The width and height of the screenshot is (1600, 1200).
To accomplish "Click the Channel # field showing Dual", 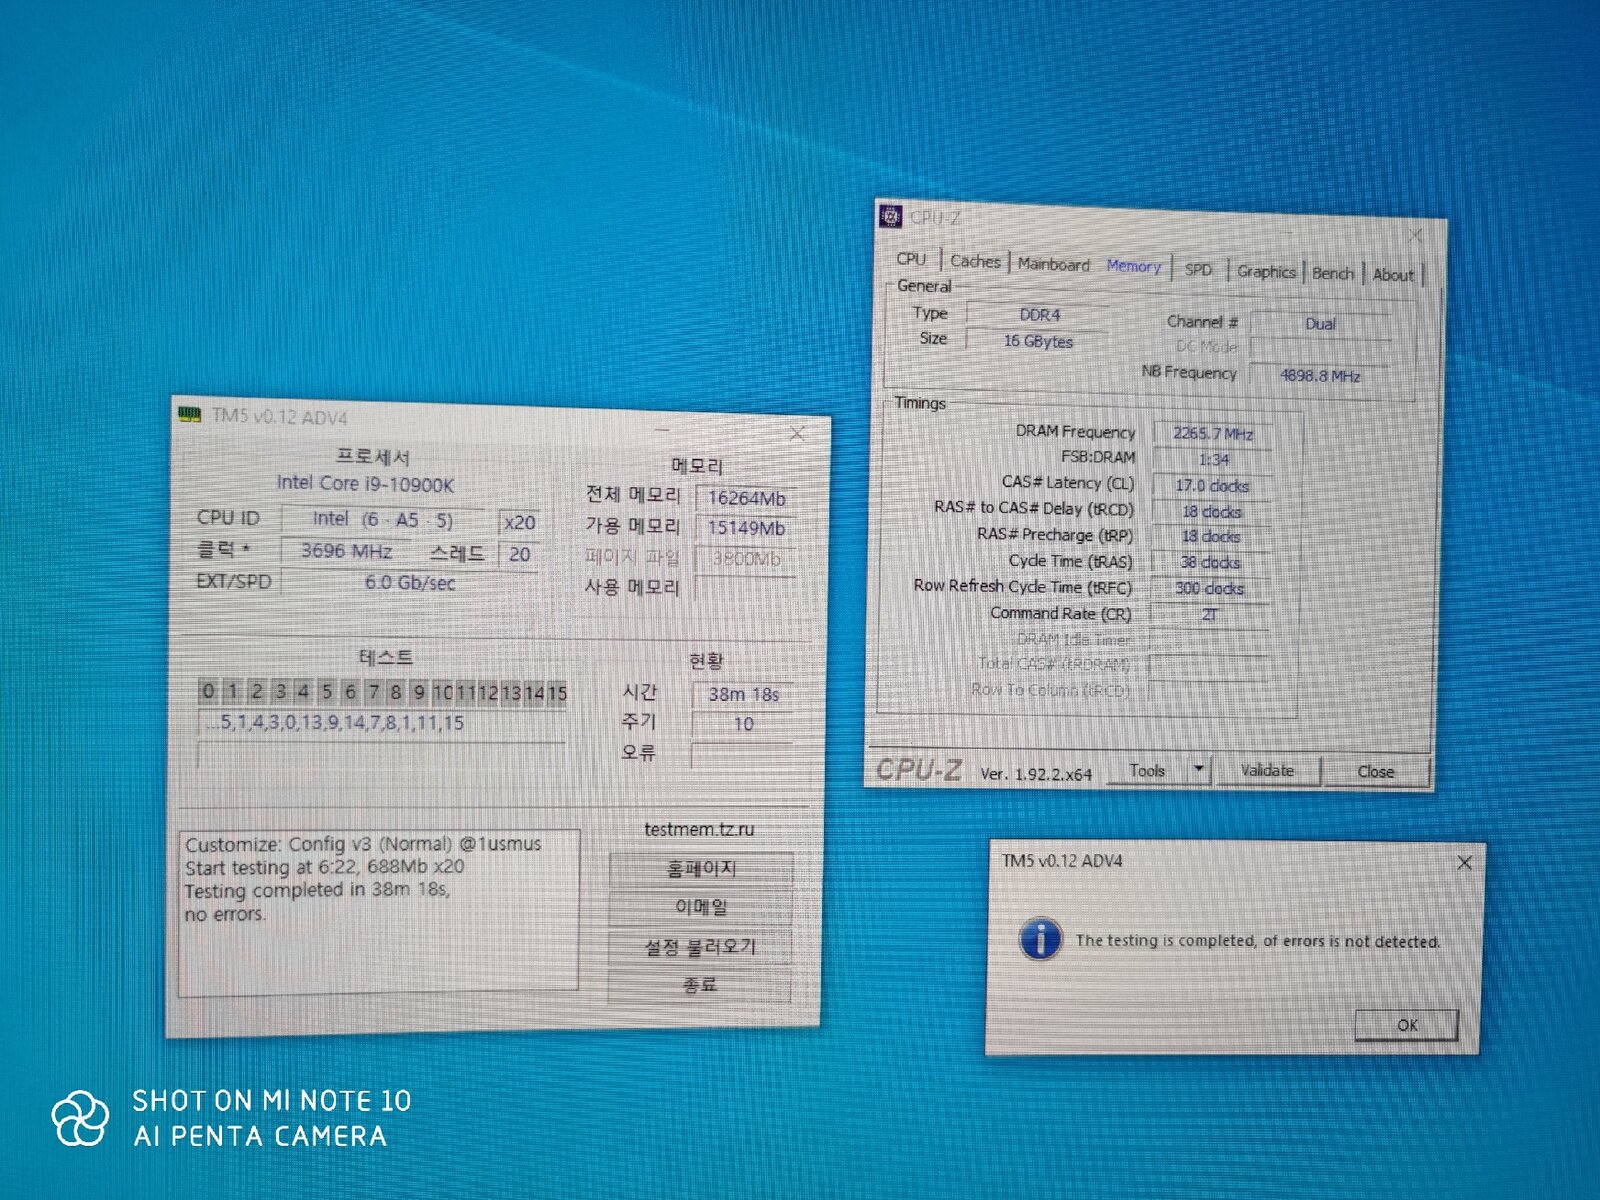I will pyautogui.click(x=1320, y=324).
